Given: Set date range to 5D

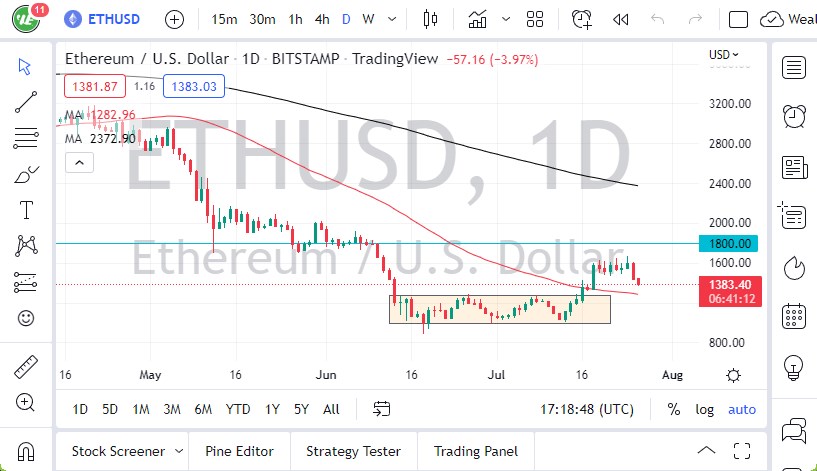Looking at the screenshot, I should pyautogui.click(x=110, y=410).
